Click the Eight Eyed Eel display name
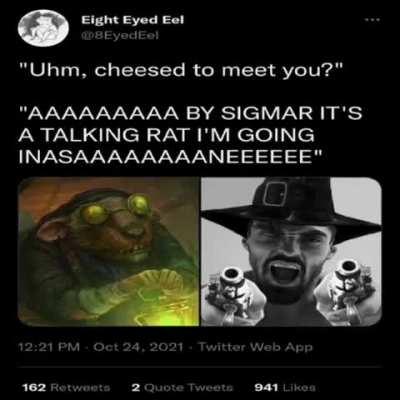 pyautogui.click(x=132, y=20)
